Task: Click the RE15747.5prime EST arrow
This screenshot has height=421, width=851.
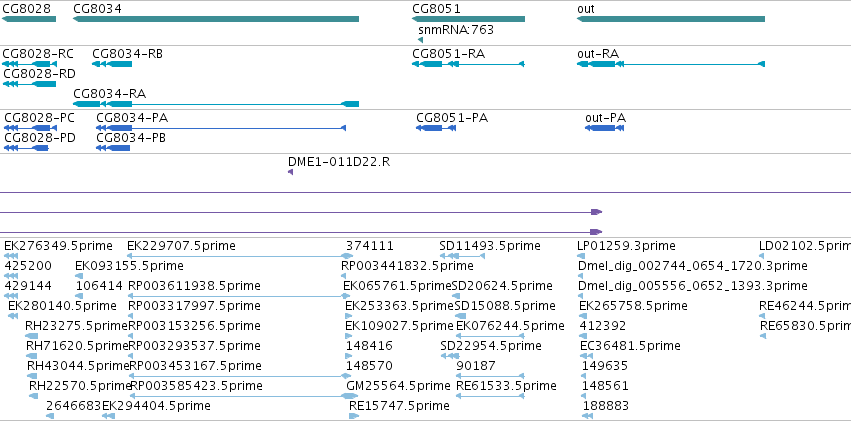Action: point(354,416)
